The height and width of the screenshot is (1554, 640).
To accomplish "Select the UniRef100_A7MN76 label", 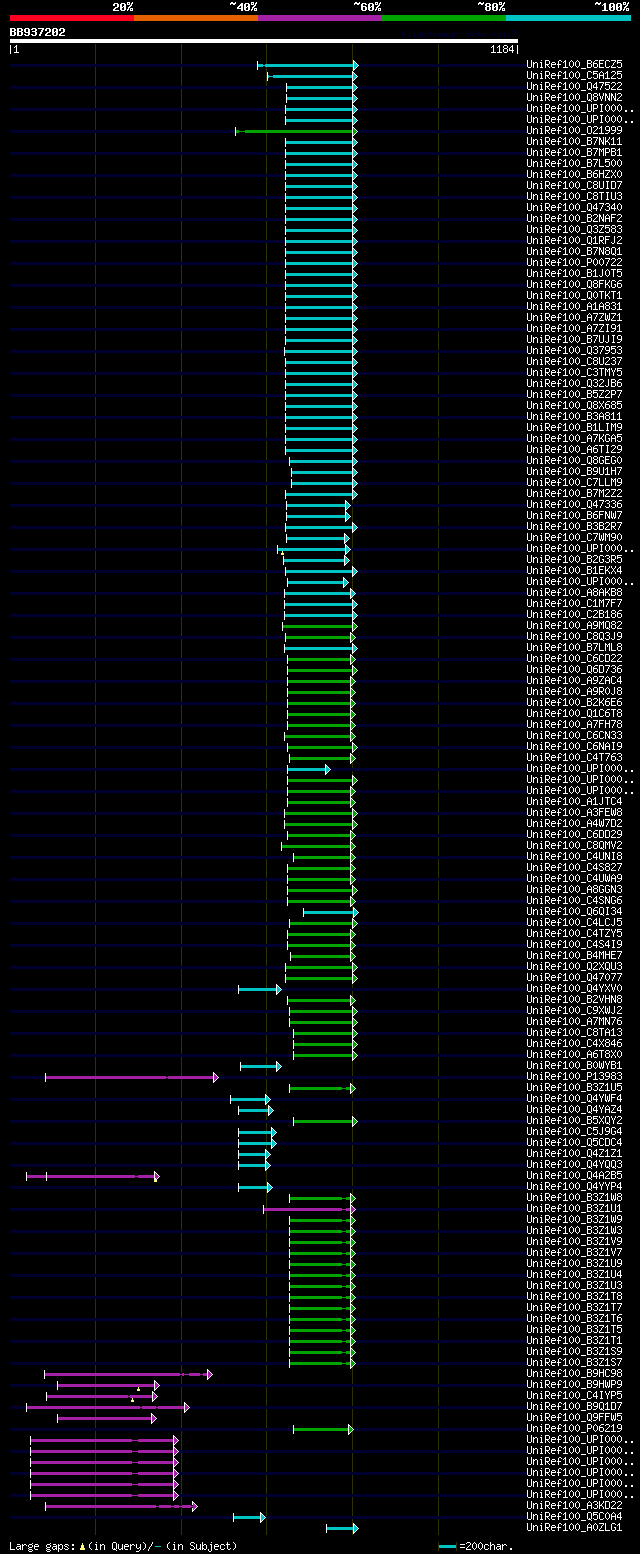I will [x=573, y=1021].
